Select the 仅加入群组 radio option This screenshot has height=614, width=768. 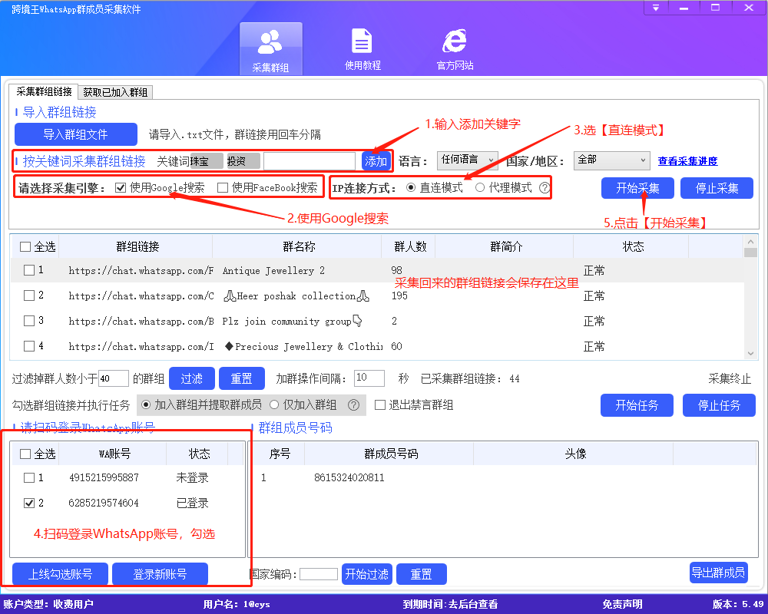click(274, 405)
